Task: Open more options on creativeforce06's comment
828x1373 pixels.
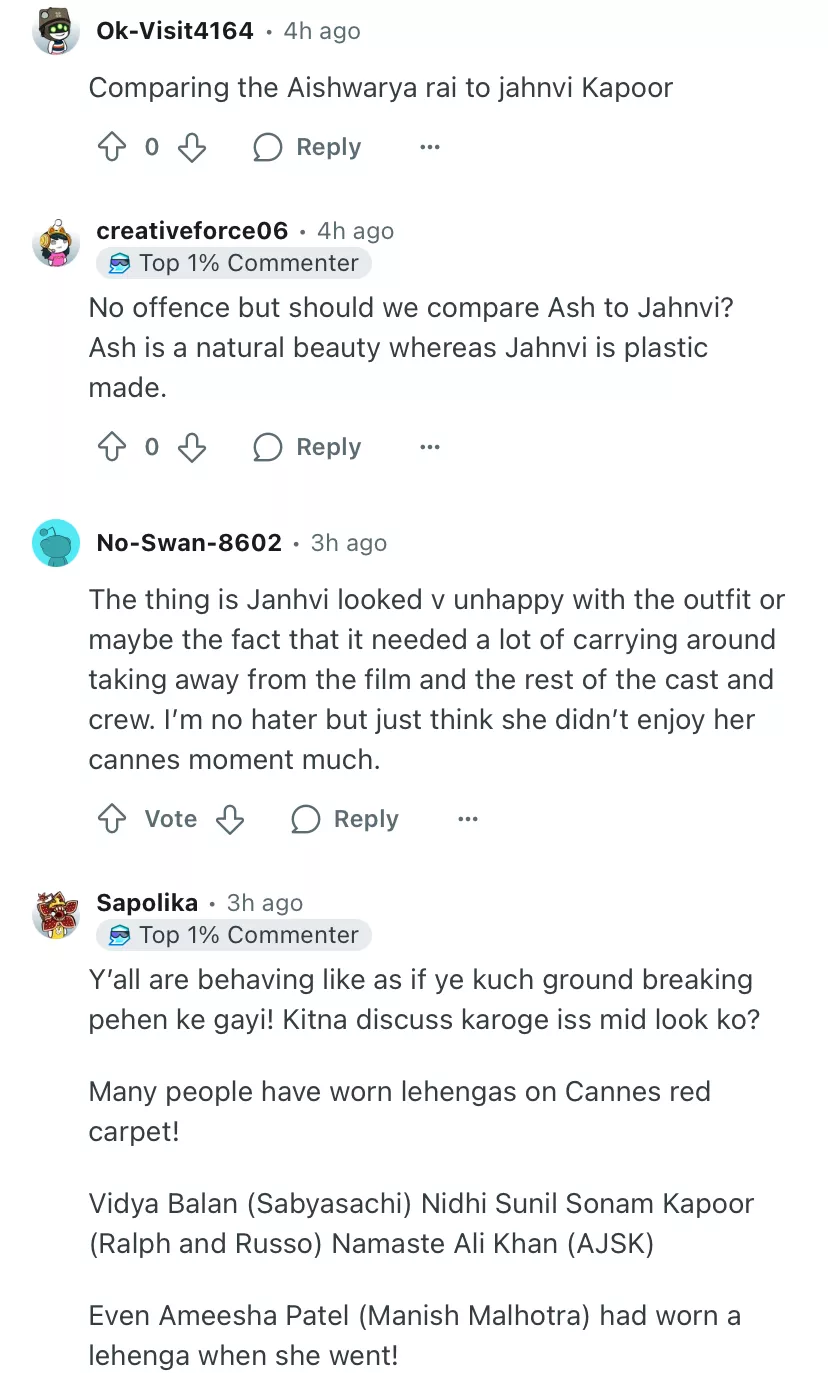Action: [430, 447]
